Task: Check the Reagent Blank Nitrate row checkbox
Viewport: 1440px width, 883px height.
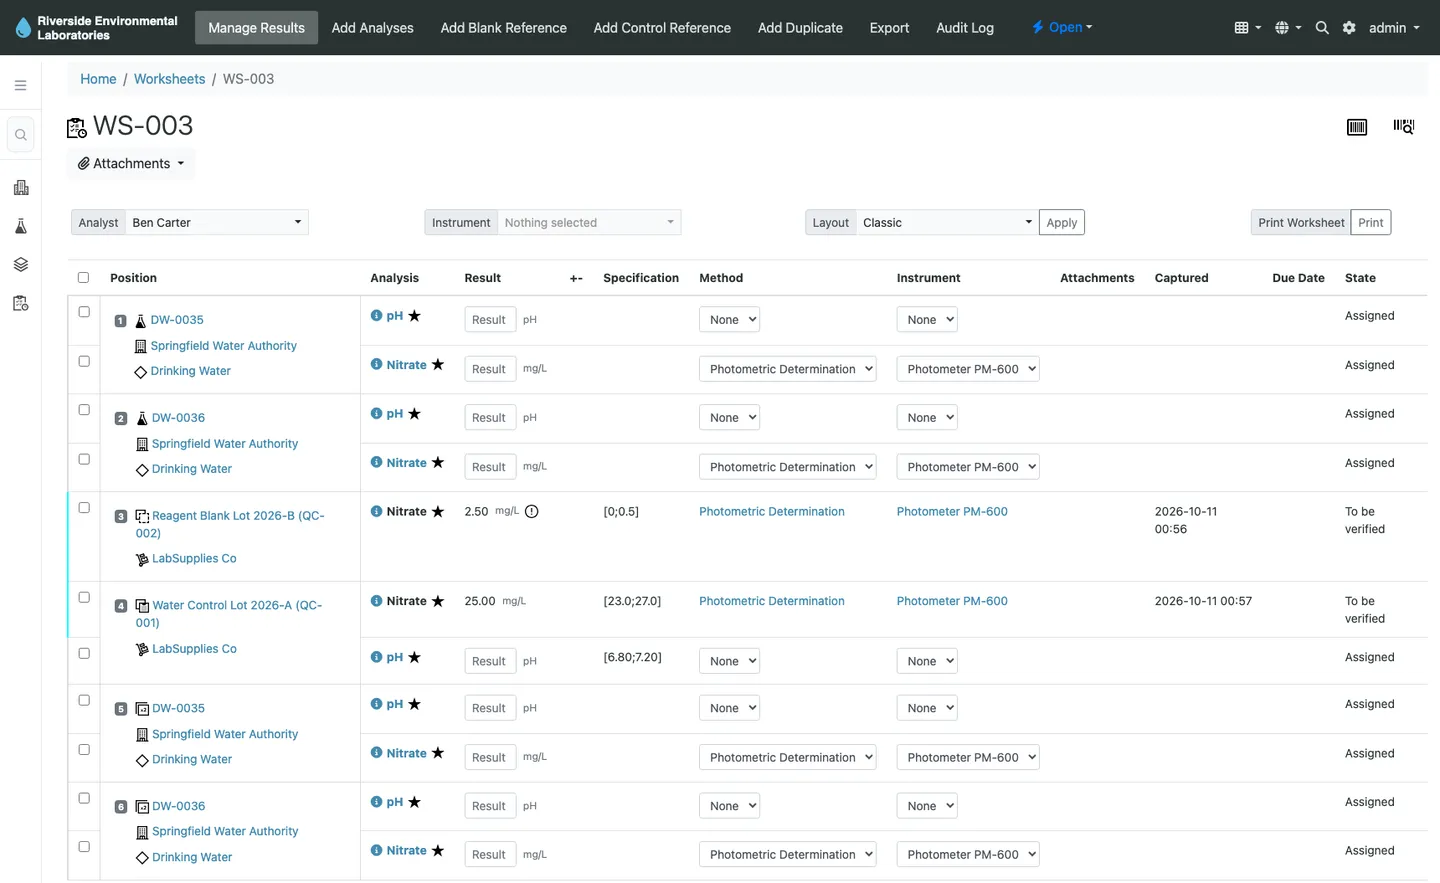Action: (x=84, y=508)
